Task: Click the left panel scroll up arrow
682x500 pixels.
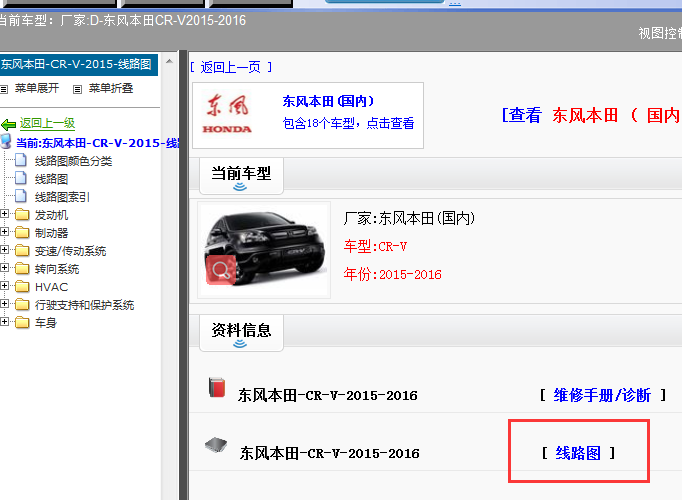Action: tap(169, 61)
